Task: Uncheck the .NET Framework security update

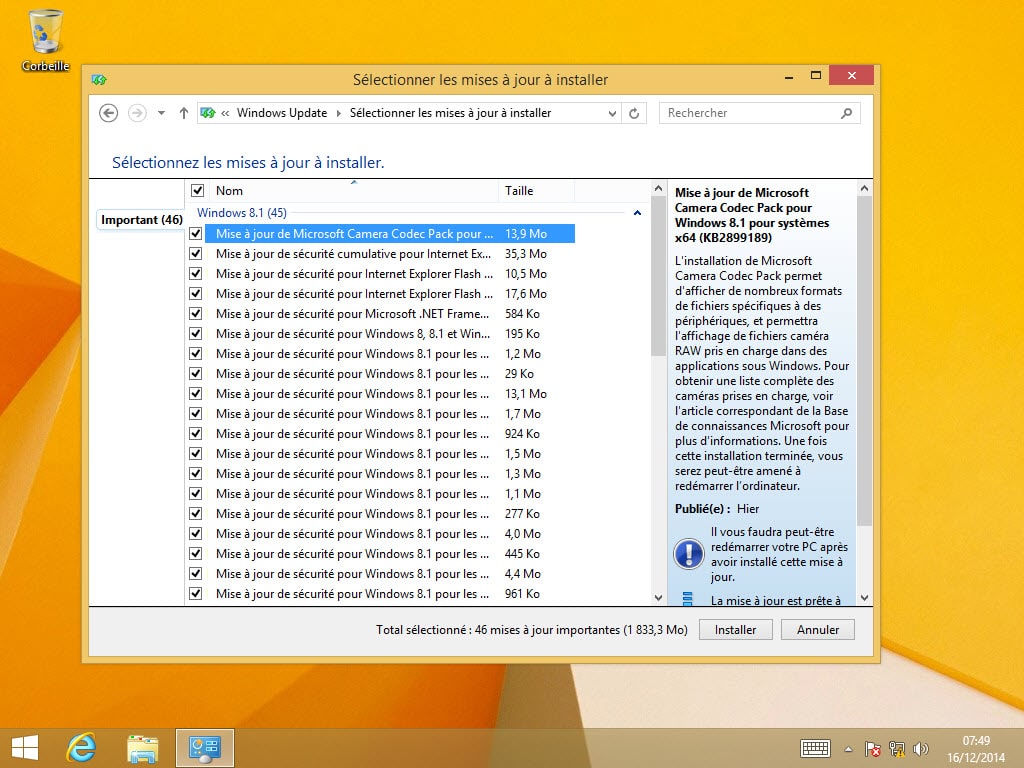Action: pos(195,313)
